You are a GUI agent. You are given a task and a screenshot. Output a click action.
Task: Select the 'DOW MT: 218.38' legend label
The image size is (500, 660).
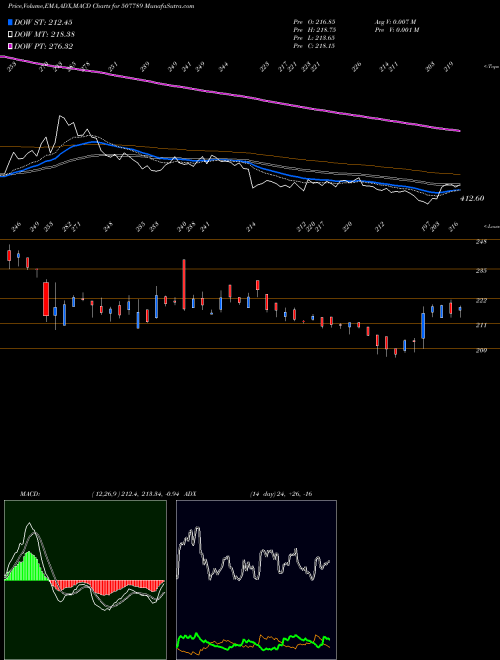point(45,35)
